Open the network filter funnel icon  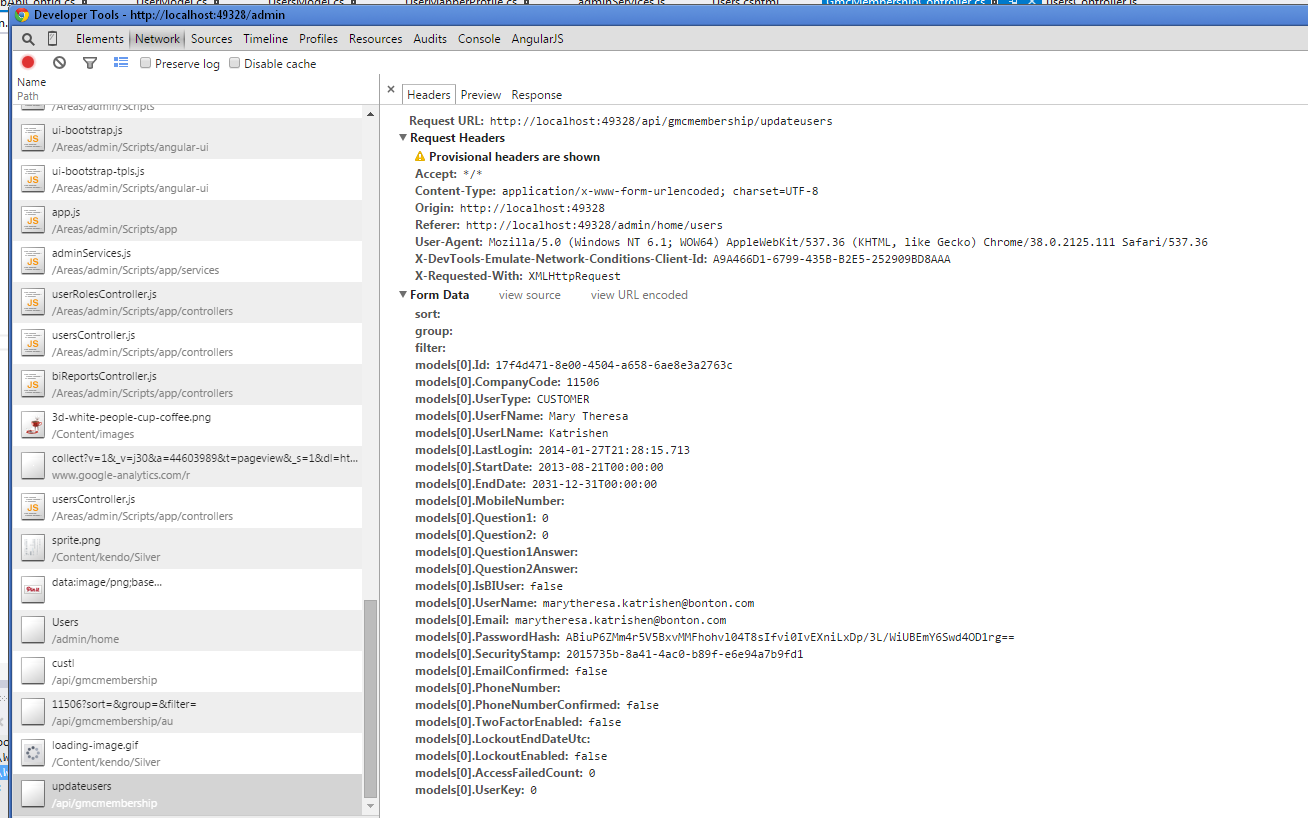[90, 63]
